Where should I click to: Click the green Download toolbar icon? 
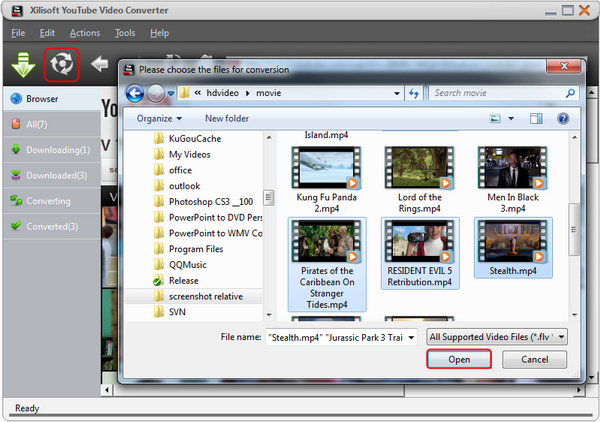click(x=23, y=65)
